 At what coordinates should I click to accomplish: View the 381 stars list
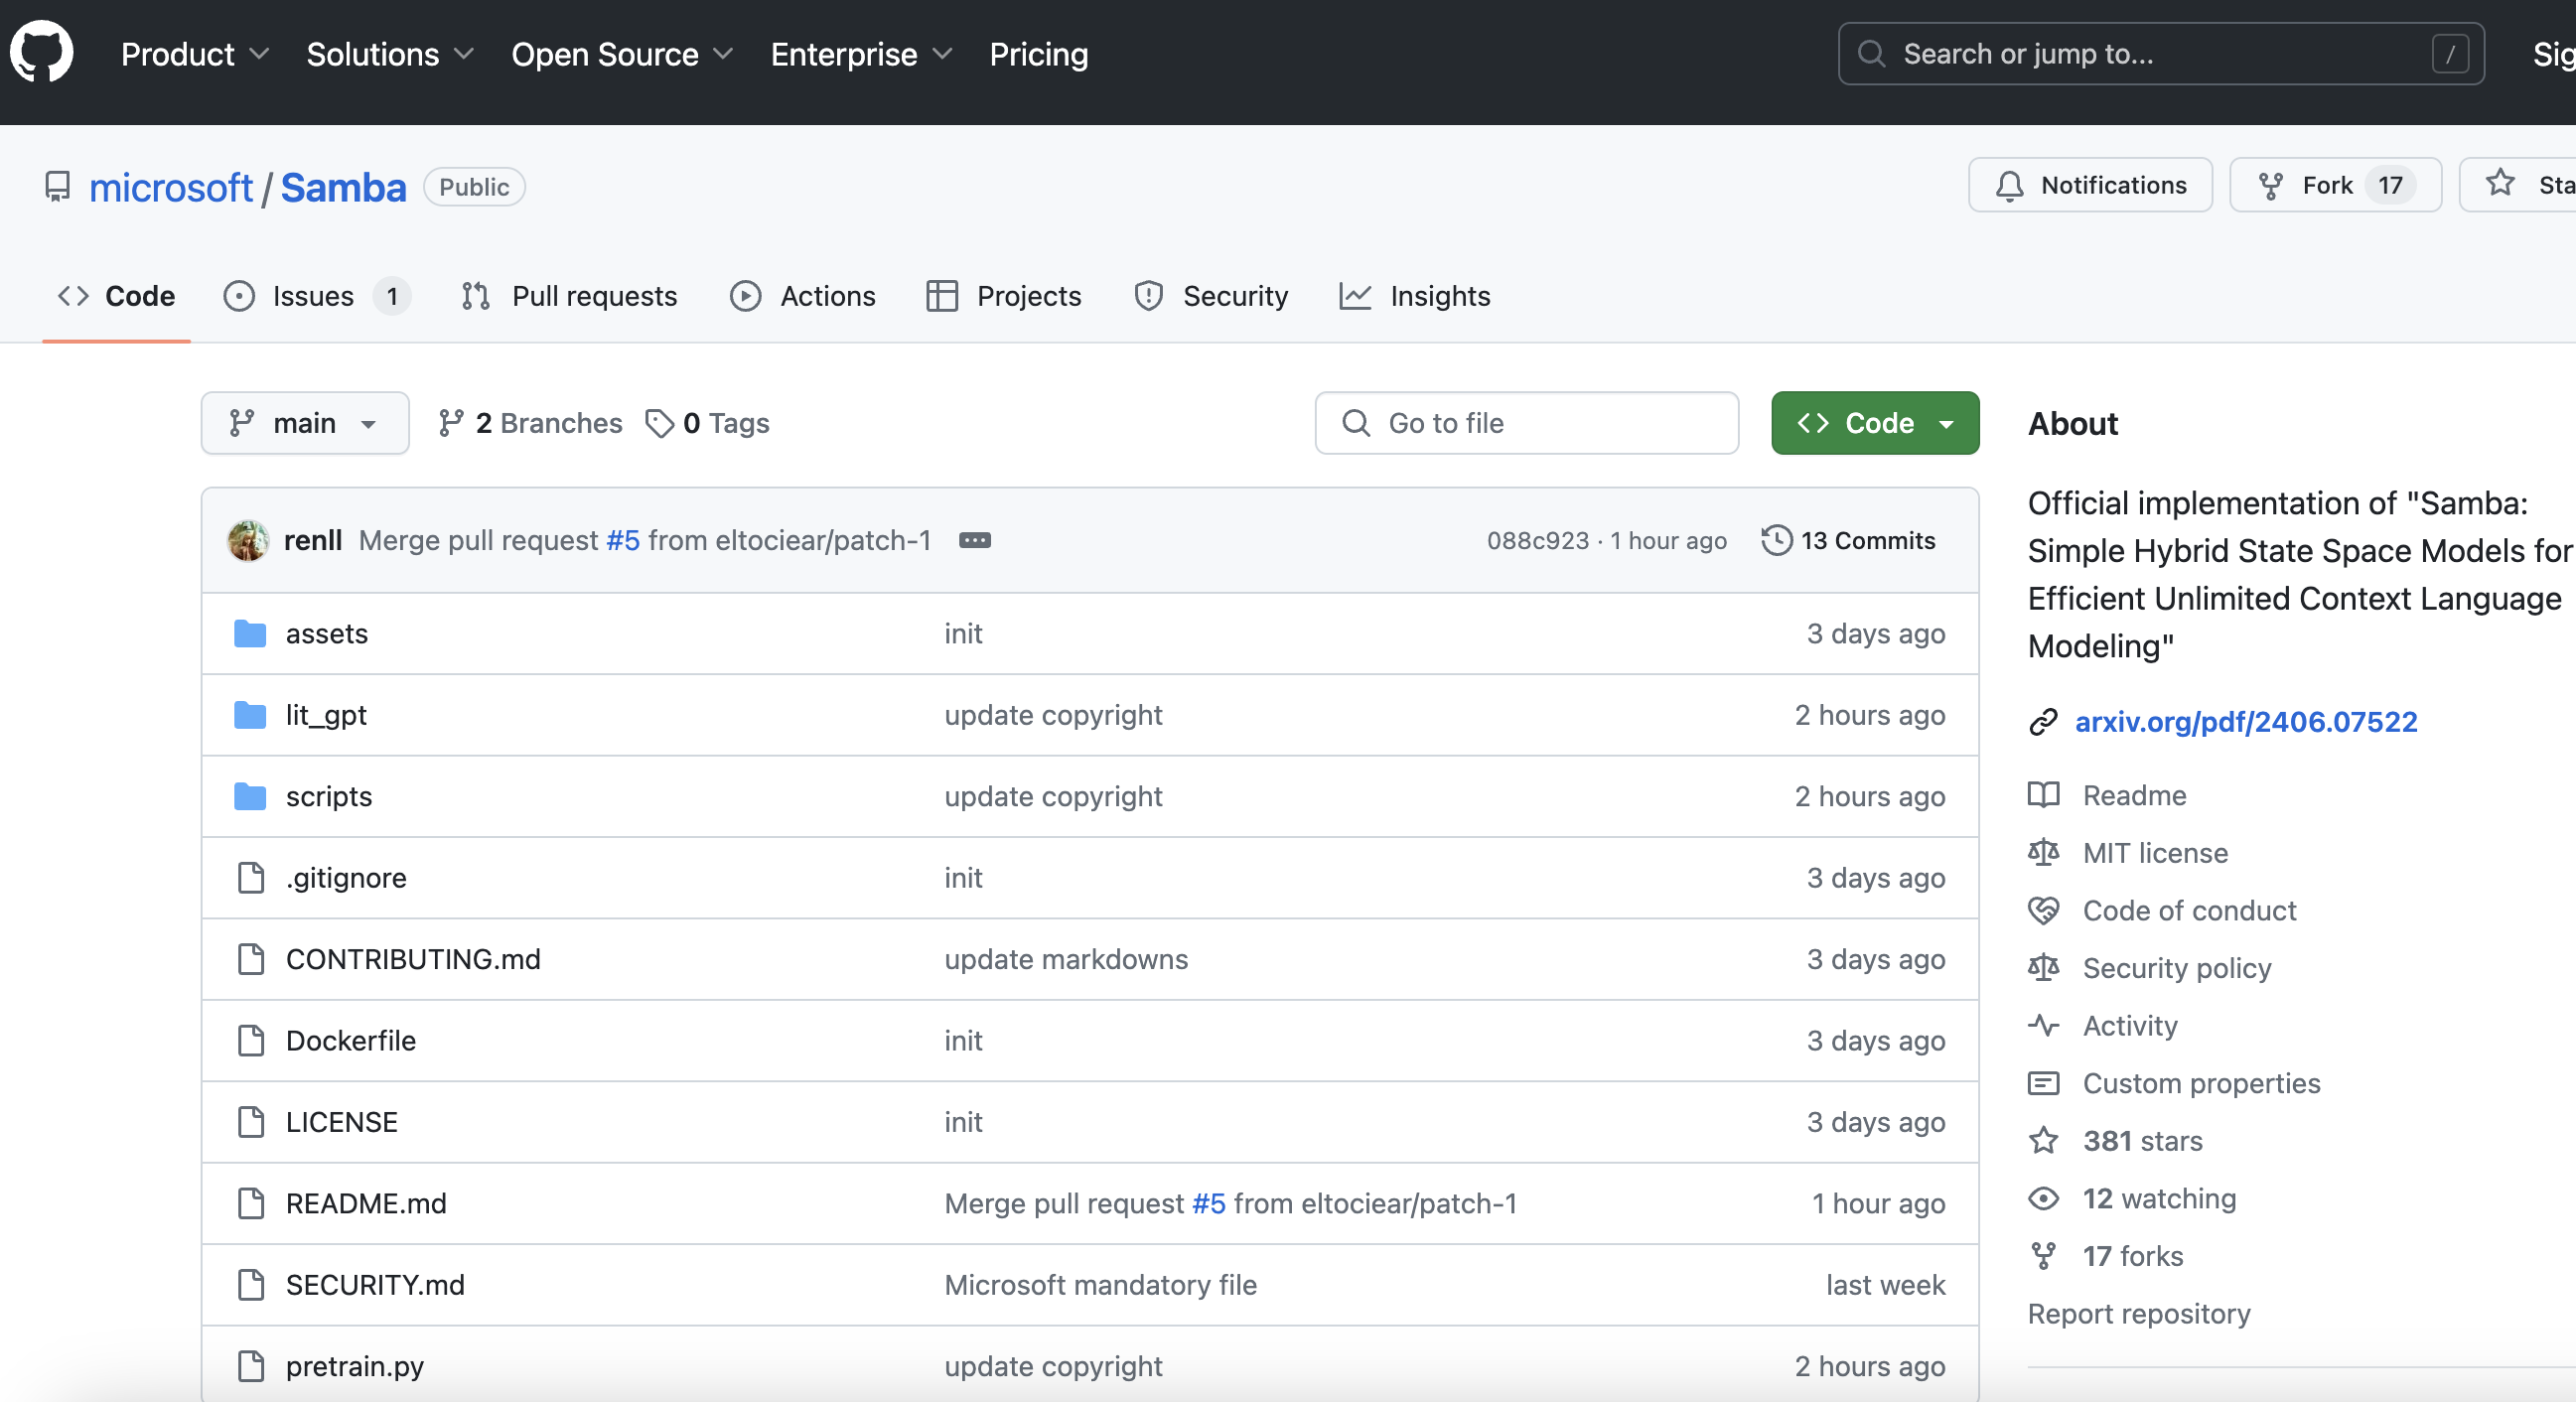click(x=2142, y=1140)
